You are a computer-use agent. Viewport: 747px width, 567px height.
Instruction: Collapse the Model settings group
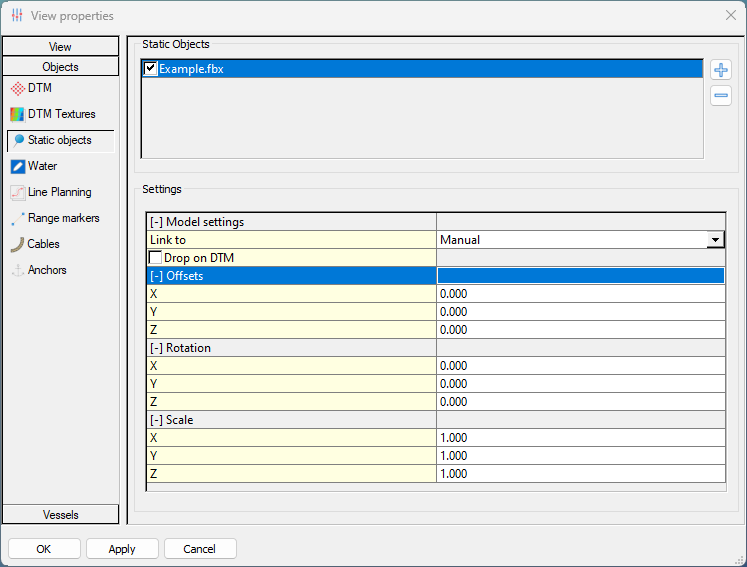click(x=156, y=222)
